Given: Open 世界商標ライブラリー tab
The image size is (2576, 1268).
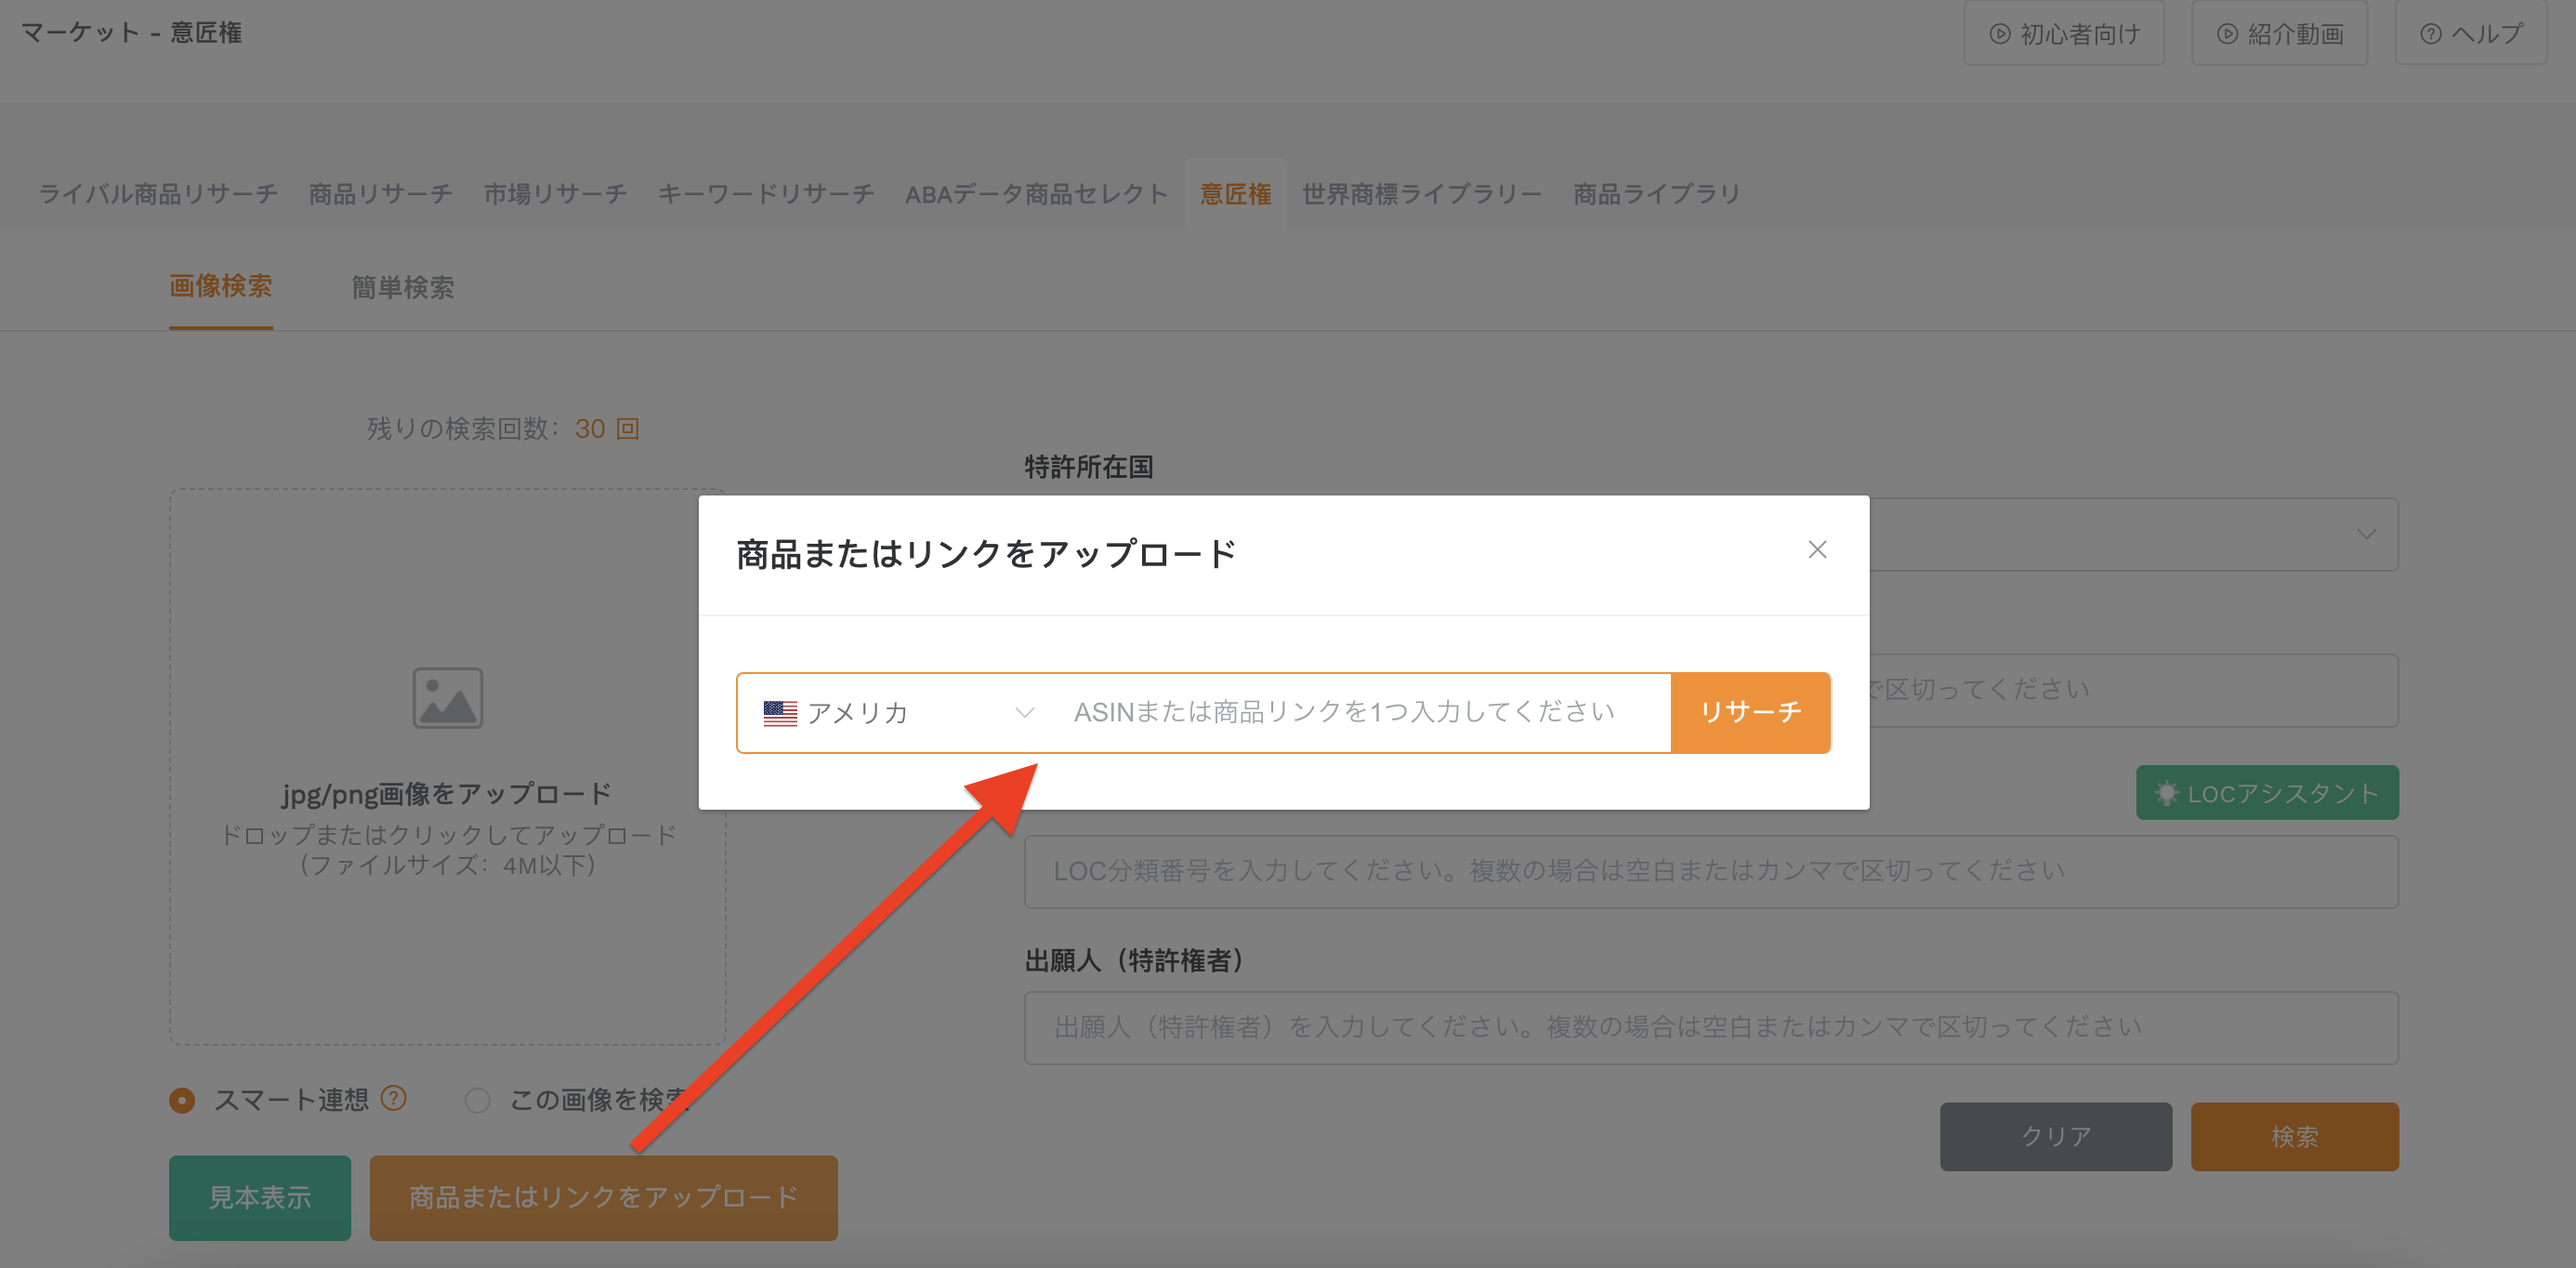Looking at the screenshot, I should click(1421, 194).
